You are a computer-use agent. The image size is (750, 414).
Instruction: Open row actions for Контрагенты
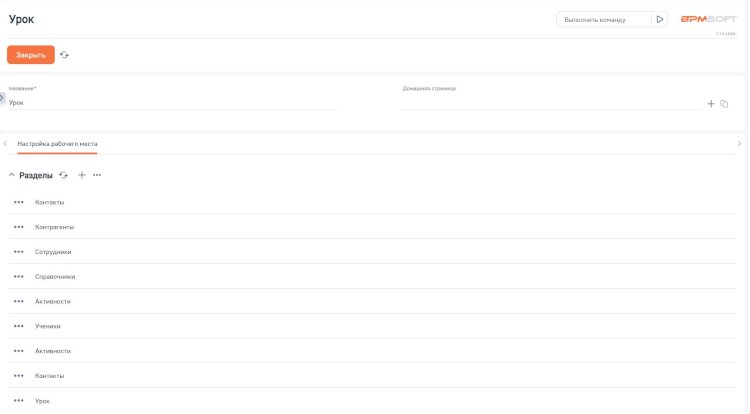coord(19,227)
